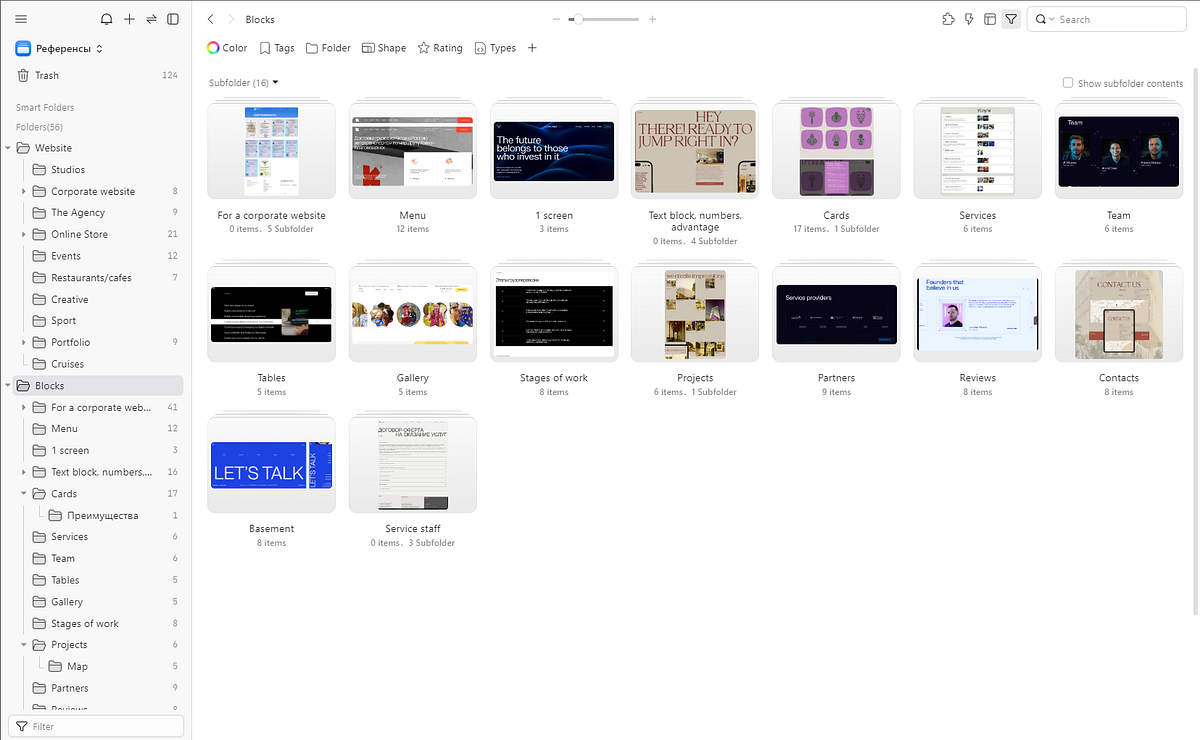Image resolution: width=1200 pixels, height=740 pixels.
Task: Add a filter with the plus after Types
Action: [532, 48]
